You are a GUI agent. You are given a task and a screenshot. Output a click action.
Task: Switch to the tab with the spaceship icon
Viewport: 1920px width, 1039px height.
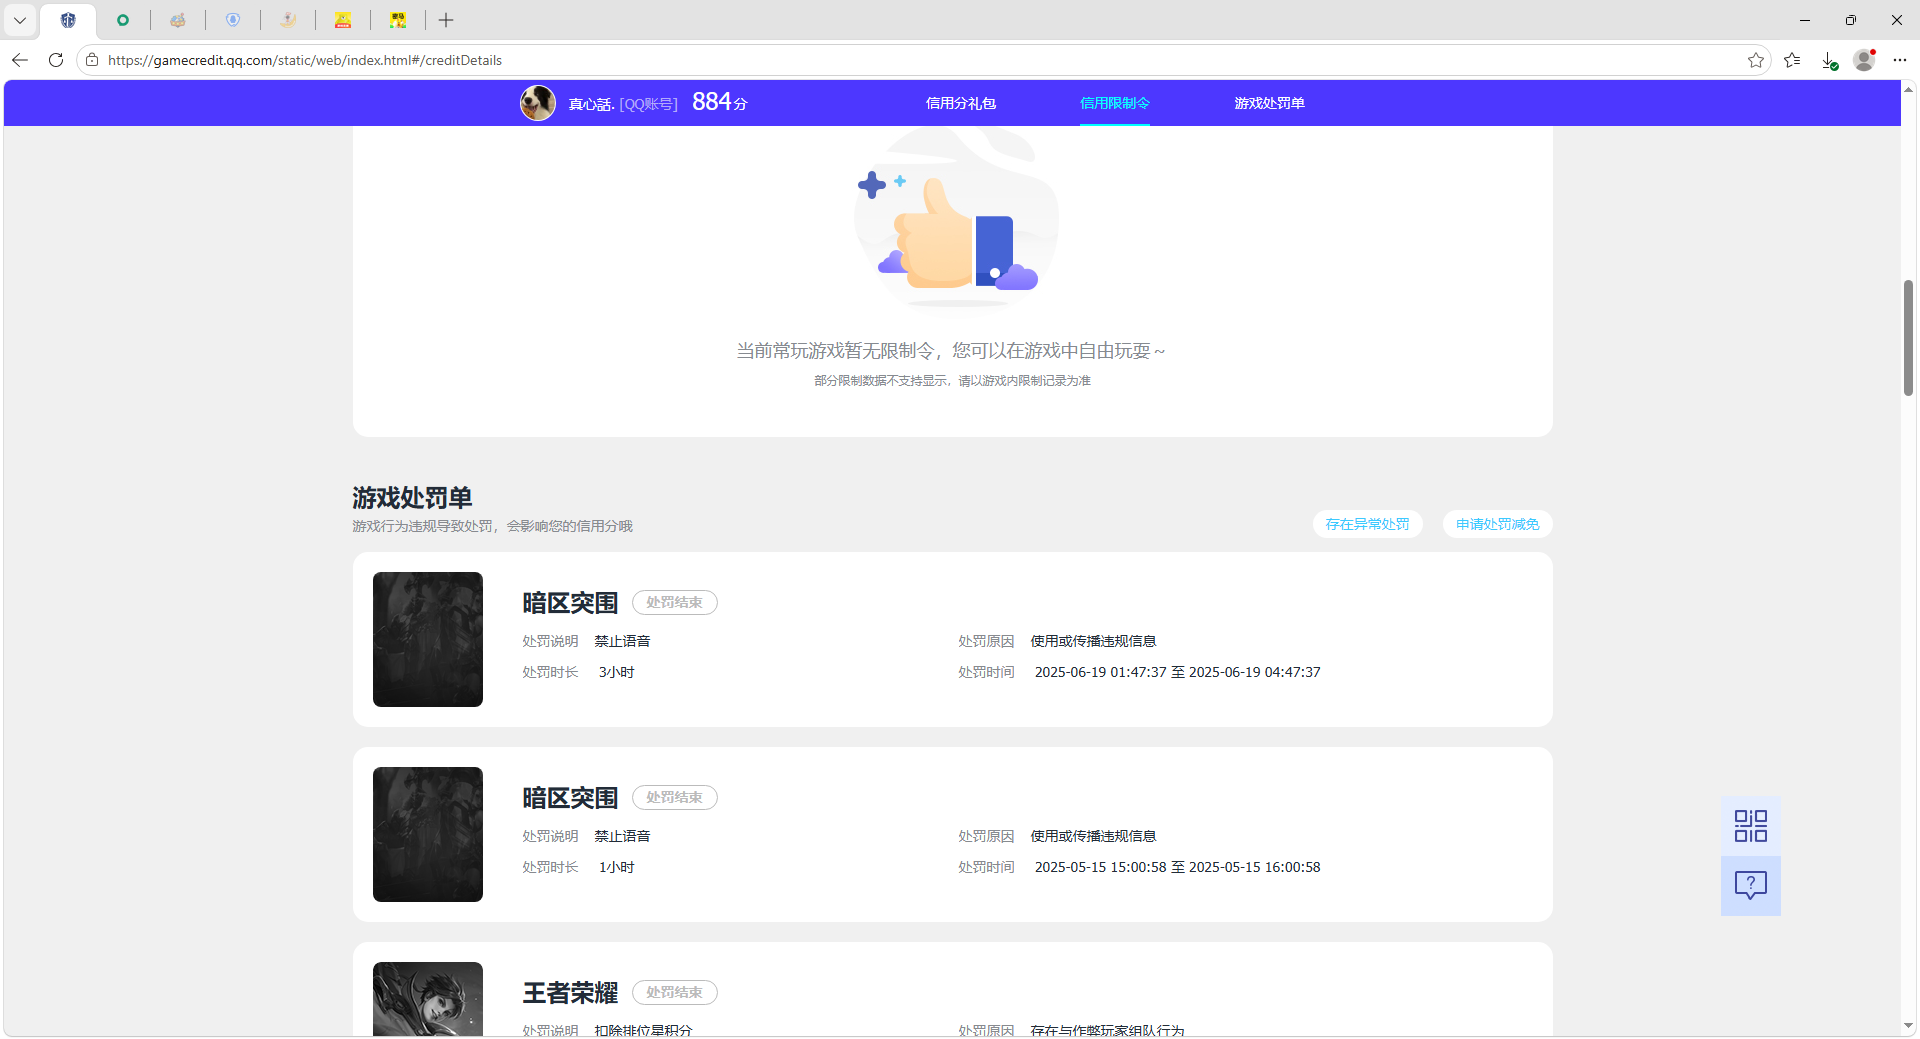click(178, 20)
